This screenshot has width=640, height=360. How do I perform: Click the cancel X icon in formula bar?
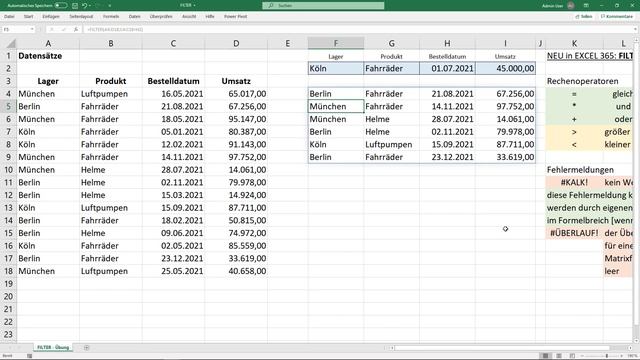52,29
